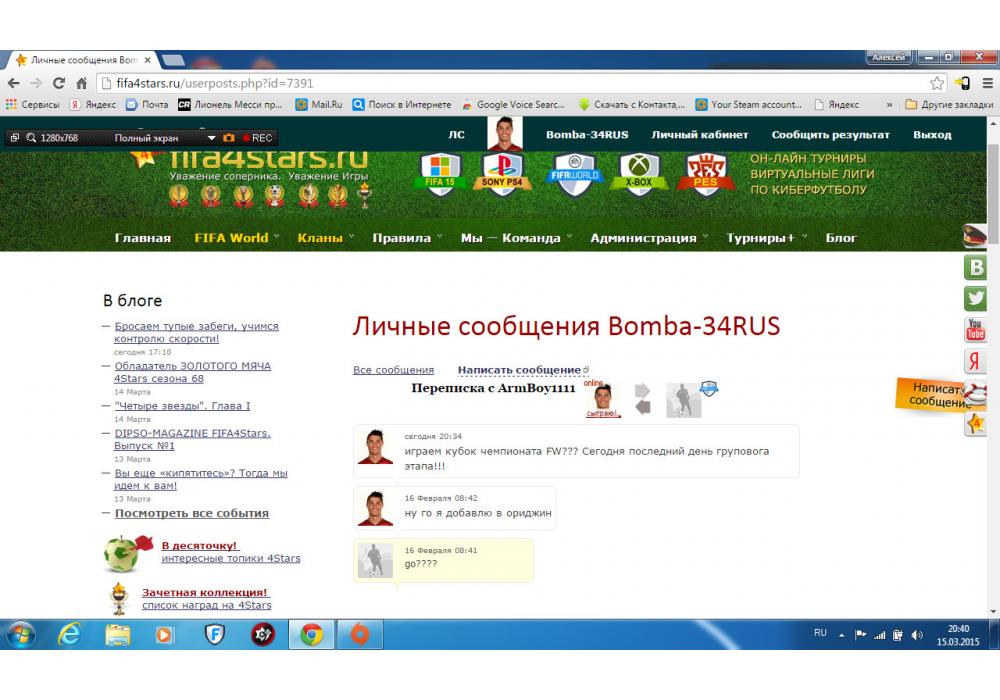Go to 'Главная' in site navigation

pyautogui.click(x=142, y=238)
